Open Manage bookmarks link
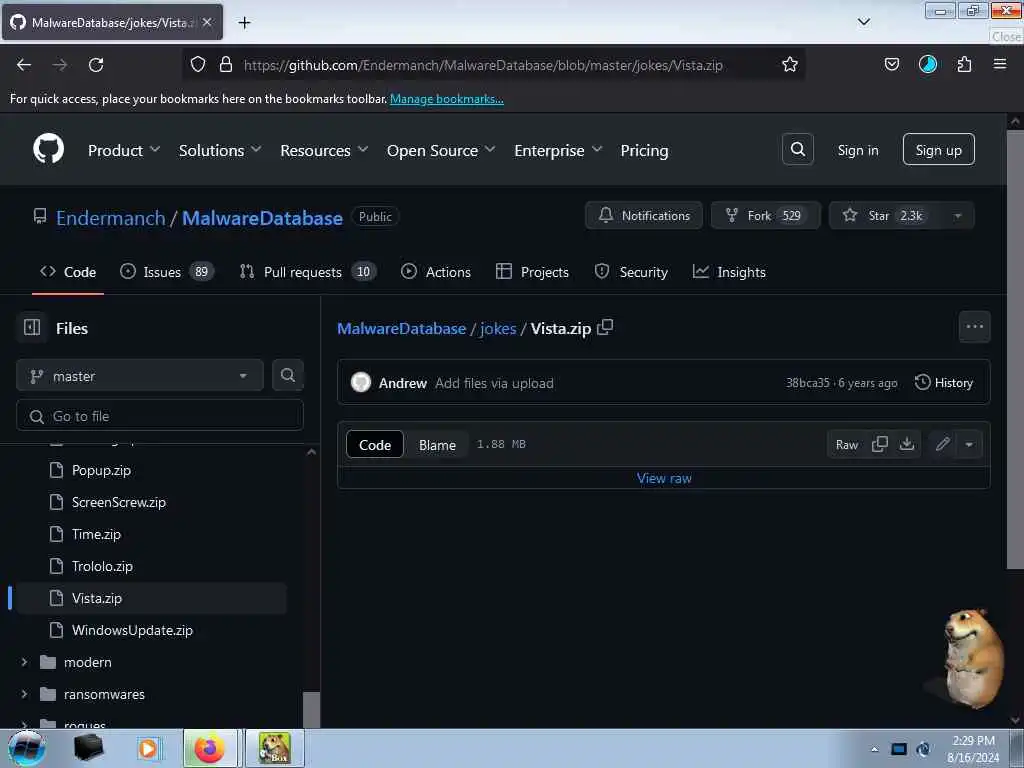The image size is (1024, 768). (x=447, y=99)
